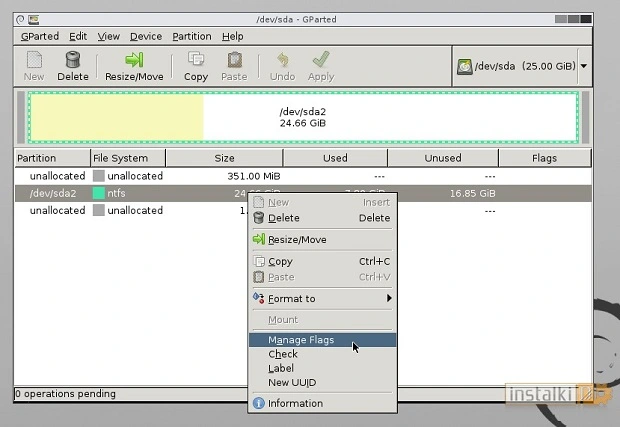Click the Delete trash icon in context menu
This screenshot has width=620, height=427.
click(258, 218)
